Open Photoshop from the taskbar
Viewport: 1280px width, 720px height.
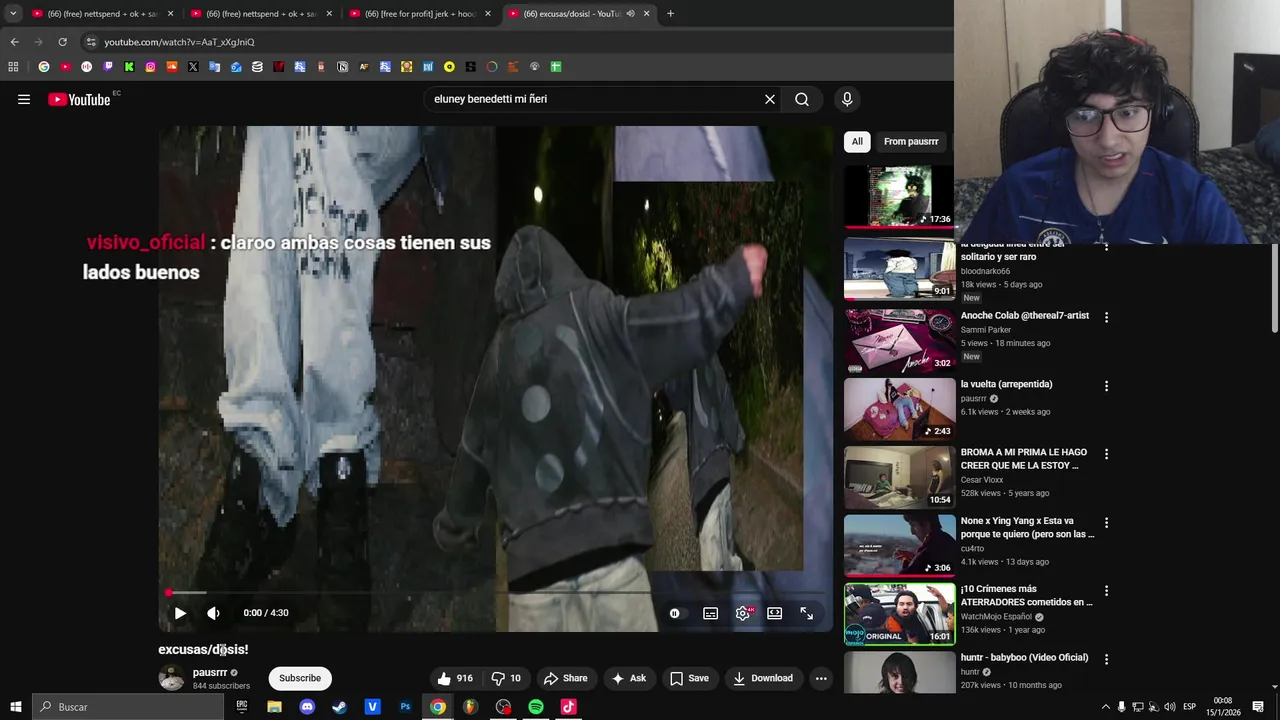click(x=405, y=707)
